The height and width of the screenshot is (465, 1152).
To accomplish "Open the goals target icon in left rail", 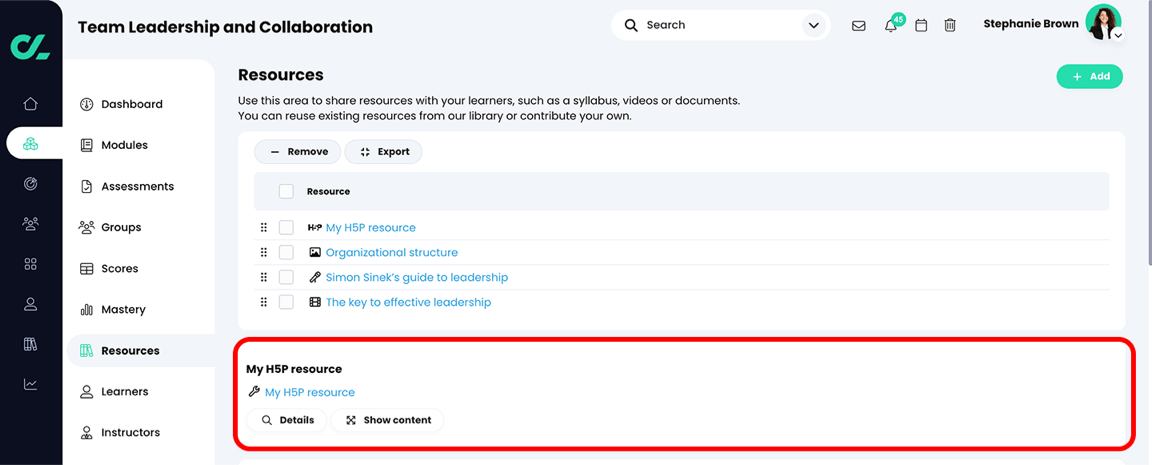I will 30,184.
